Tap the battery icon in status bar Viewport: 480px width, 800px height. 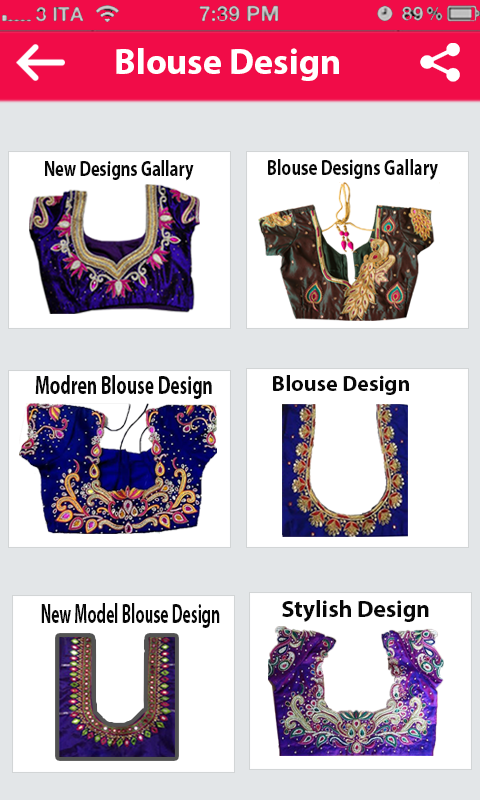tap(463, 14)
